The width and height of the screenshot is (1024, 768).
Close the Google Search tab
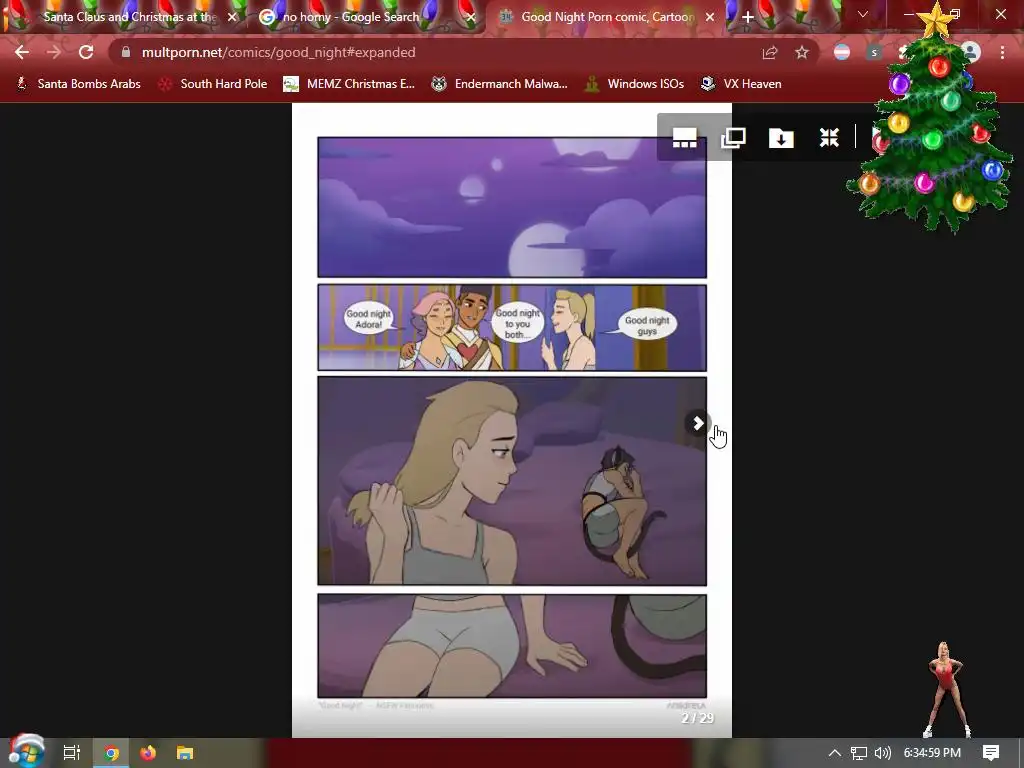pos(471,17)
